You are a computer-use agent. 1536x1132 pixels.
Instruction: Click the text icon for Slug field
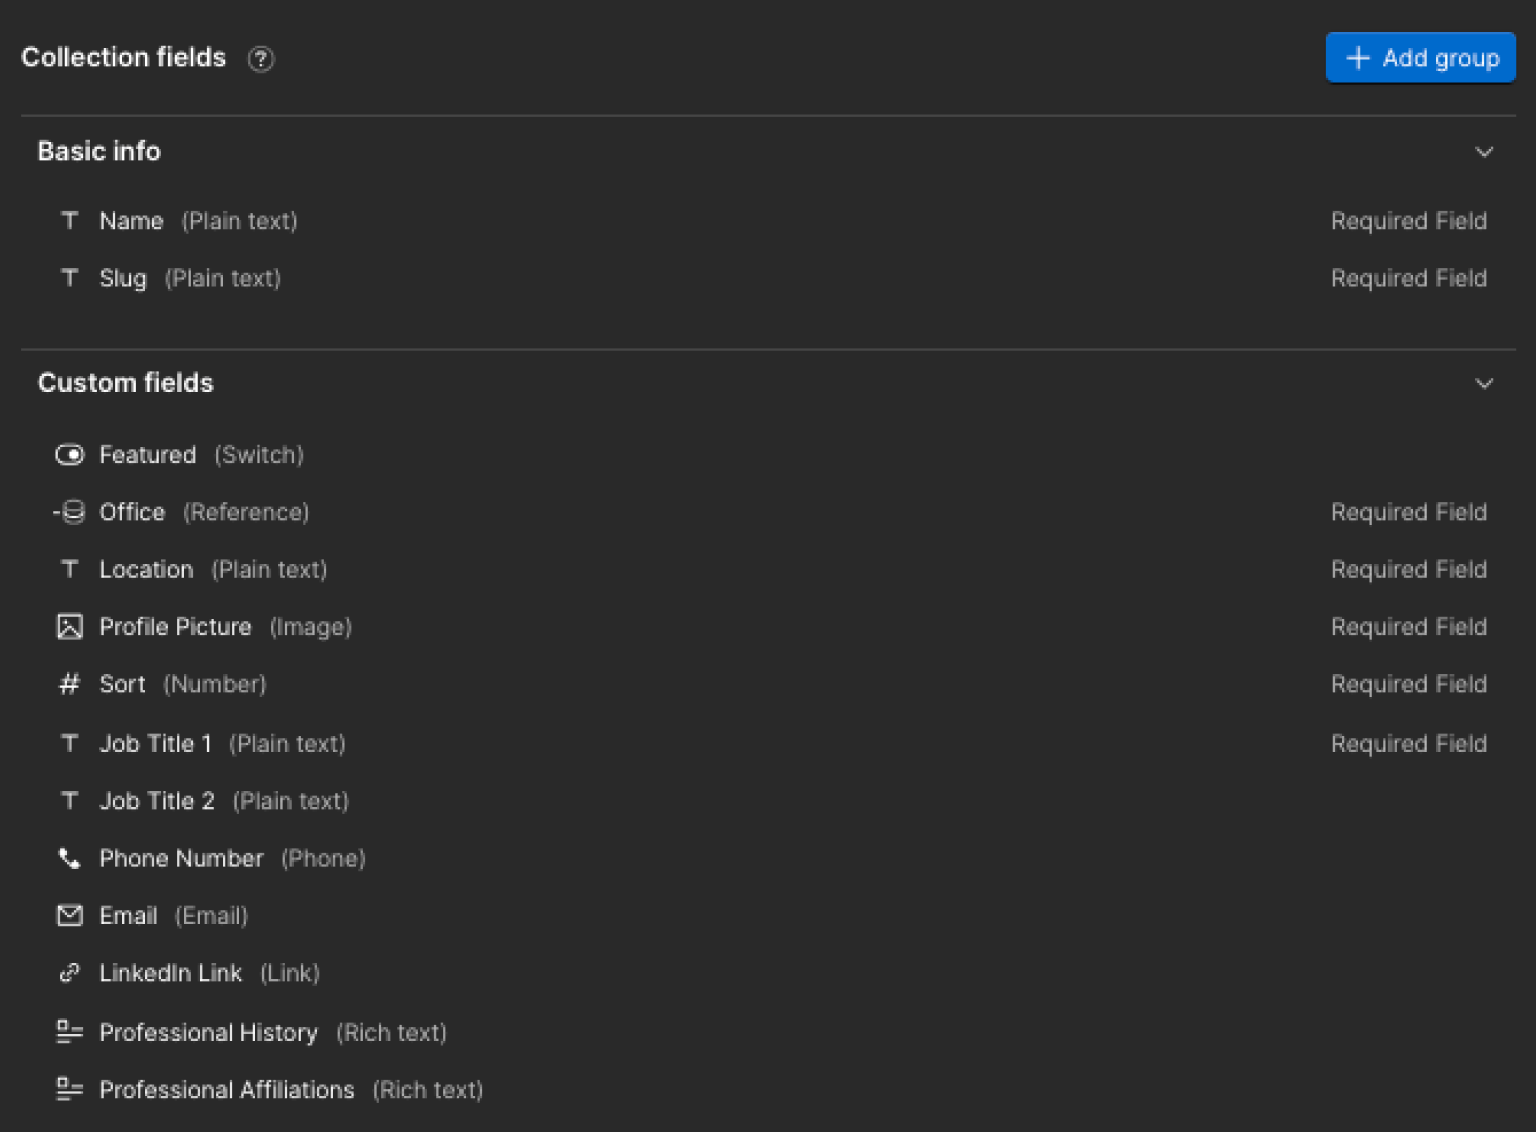[69, 278]
